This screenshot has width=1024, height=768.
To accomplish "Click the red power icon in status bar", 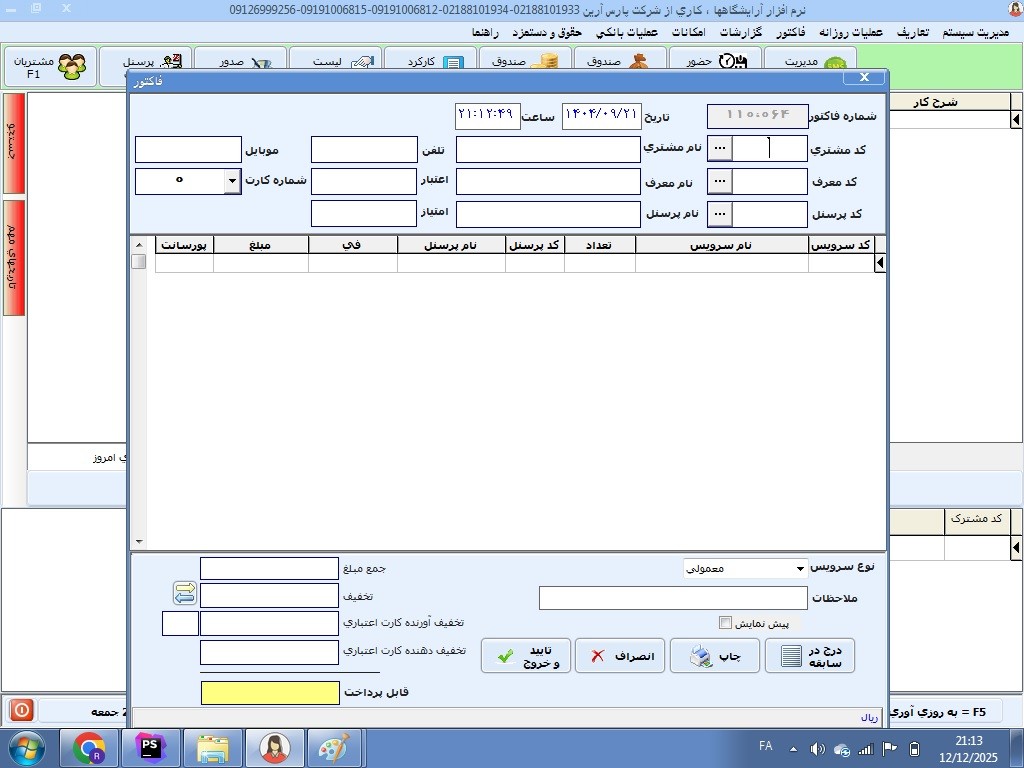I will coord(21,711).
